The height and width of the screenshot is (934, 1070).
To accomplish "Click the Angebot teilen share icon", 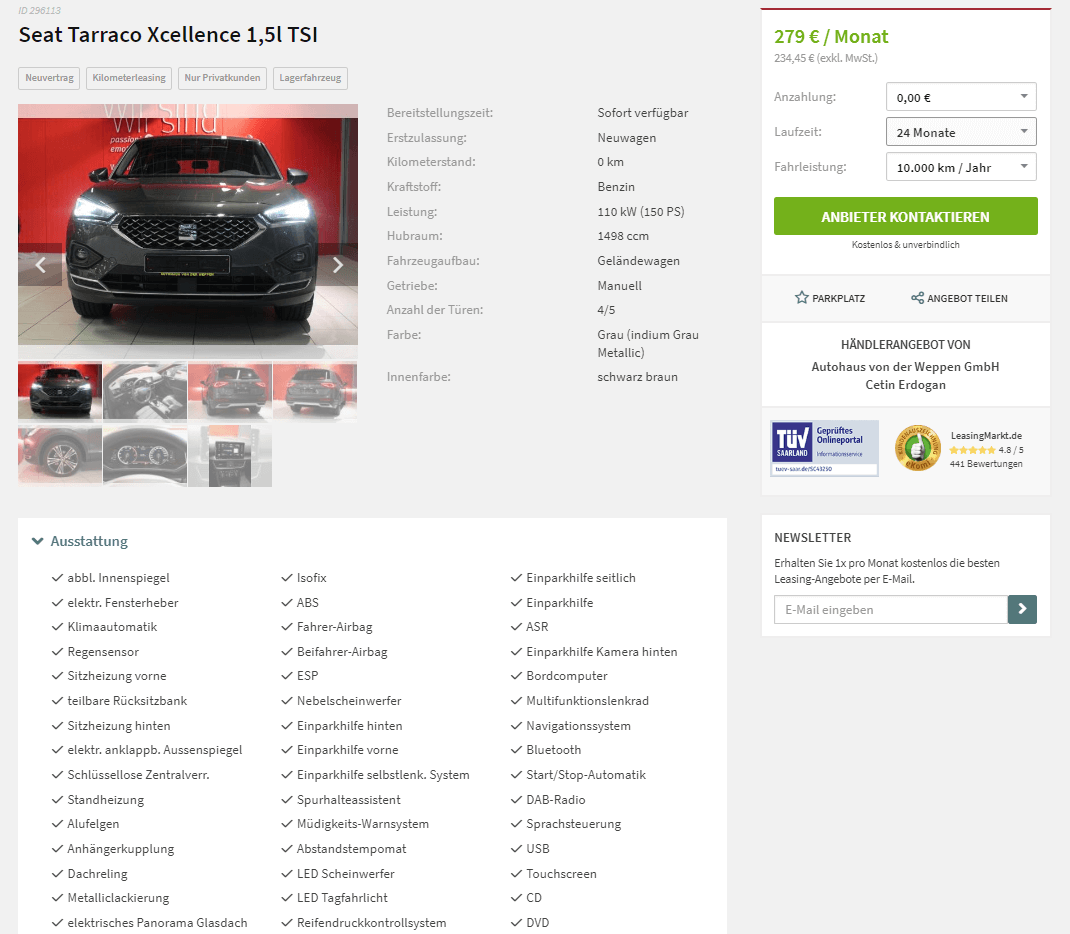I will pos(917,297).
